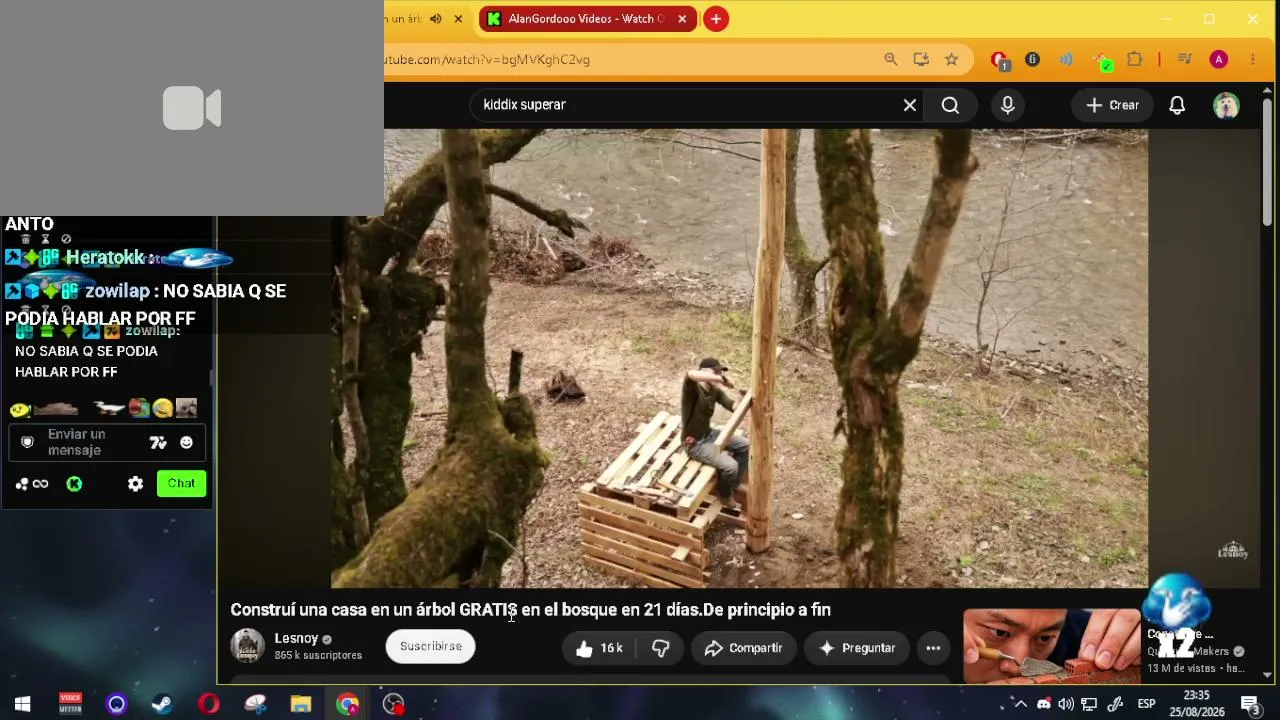Click the install app icon in address bar

tap(921, 60)
